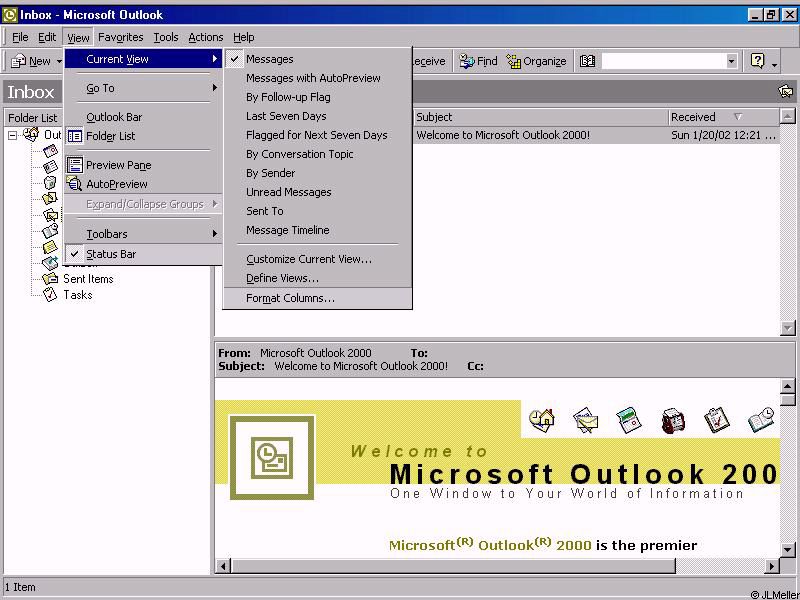Toggle the Status Bar menu option

pyautogui.click(x=143, y=254)
